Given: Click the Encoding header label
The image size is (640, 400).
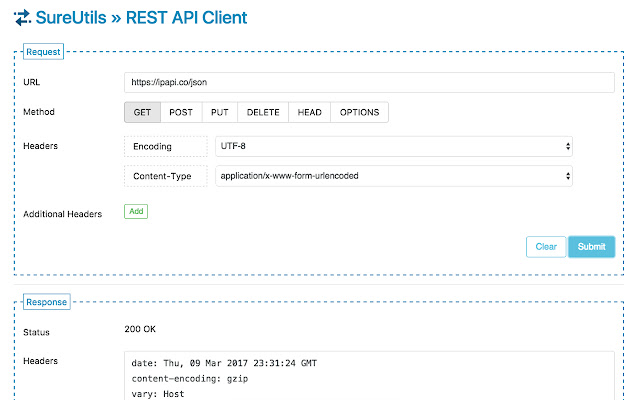Looking at the screenshot, I should click(x=166, y=147).
